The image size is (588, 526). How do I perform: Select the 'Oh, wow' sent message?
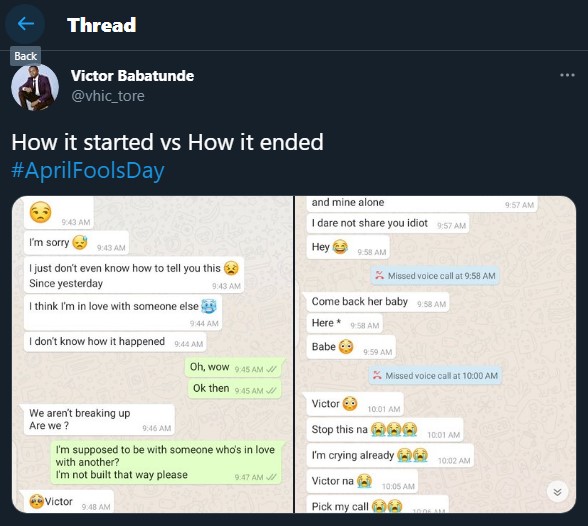233,367
